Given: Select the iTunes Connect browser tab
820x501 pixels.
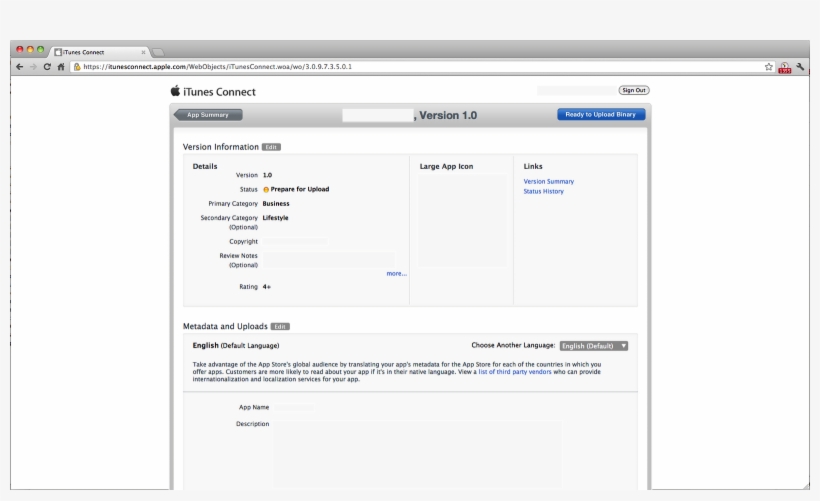Looking at the screenshot, I should [99, 52].
